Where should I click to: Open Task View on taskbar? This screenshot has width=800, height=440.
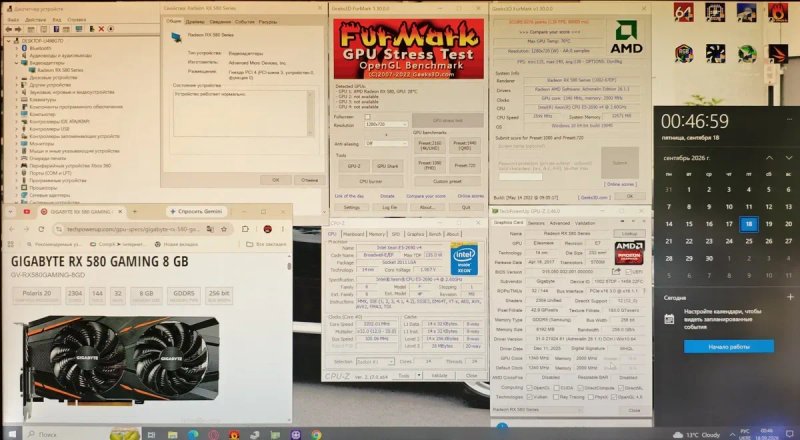[151, 434]
